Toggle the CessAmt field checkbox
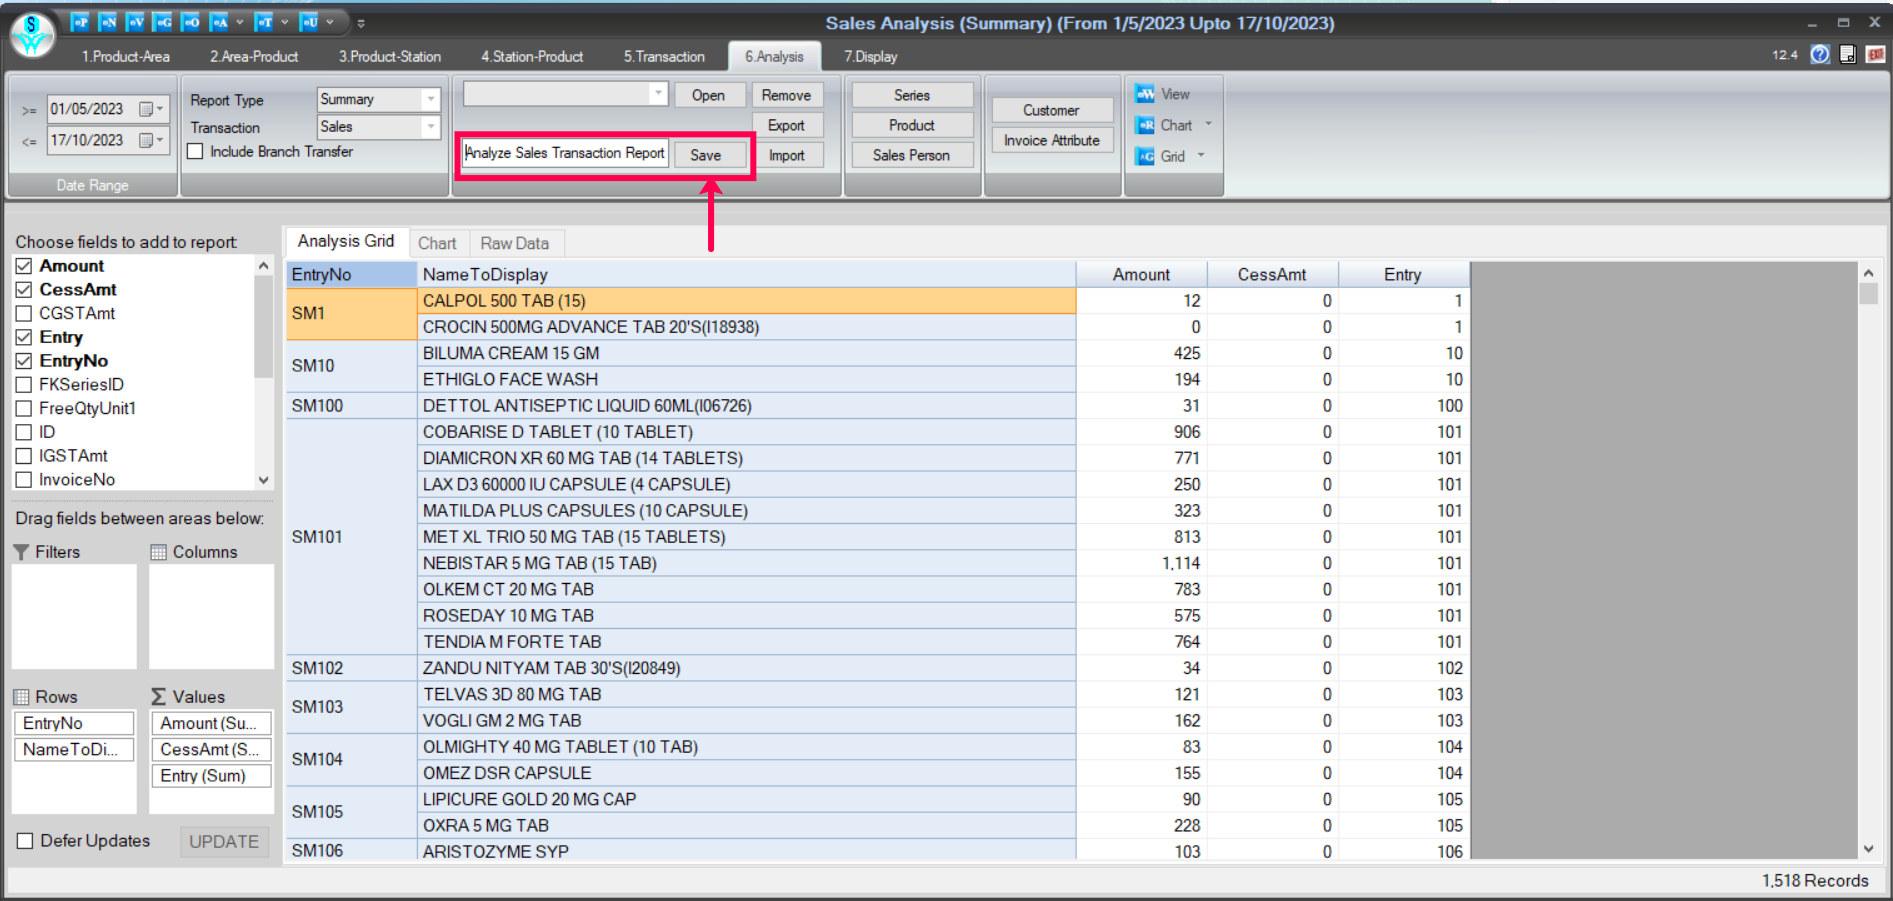Viewport: 1893px width, 901px height. pyautogui.click(x=24, y=290)
